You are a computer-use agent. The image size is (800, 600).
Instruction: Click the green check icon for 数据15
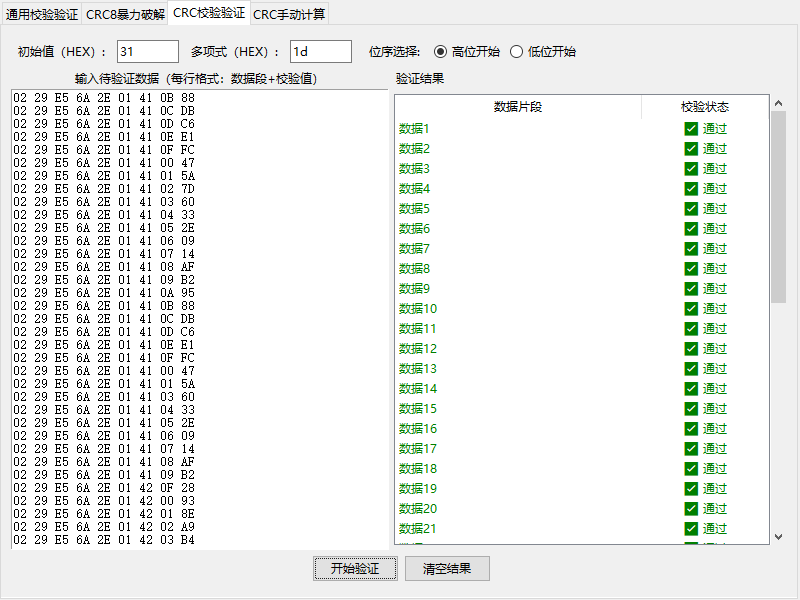(691, 409)
